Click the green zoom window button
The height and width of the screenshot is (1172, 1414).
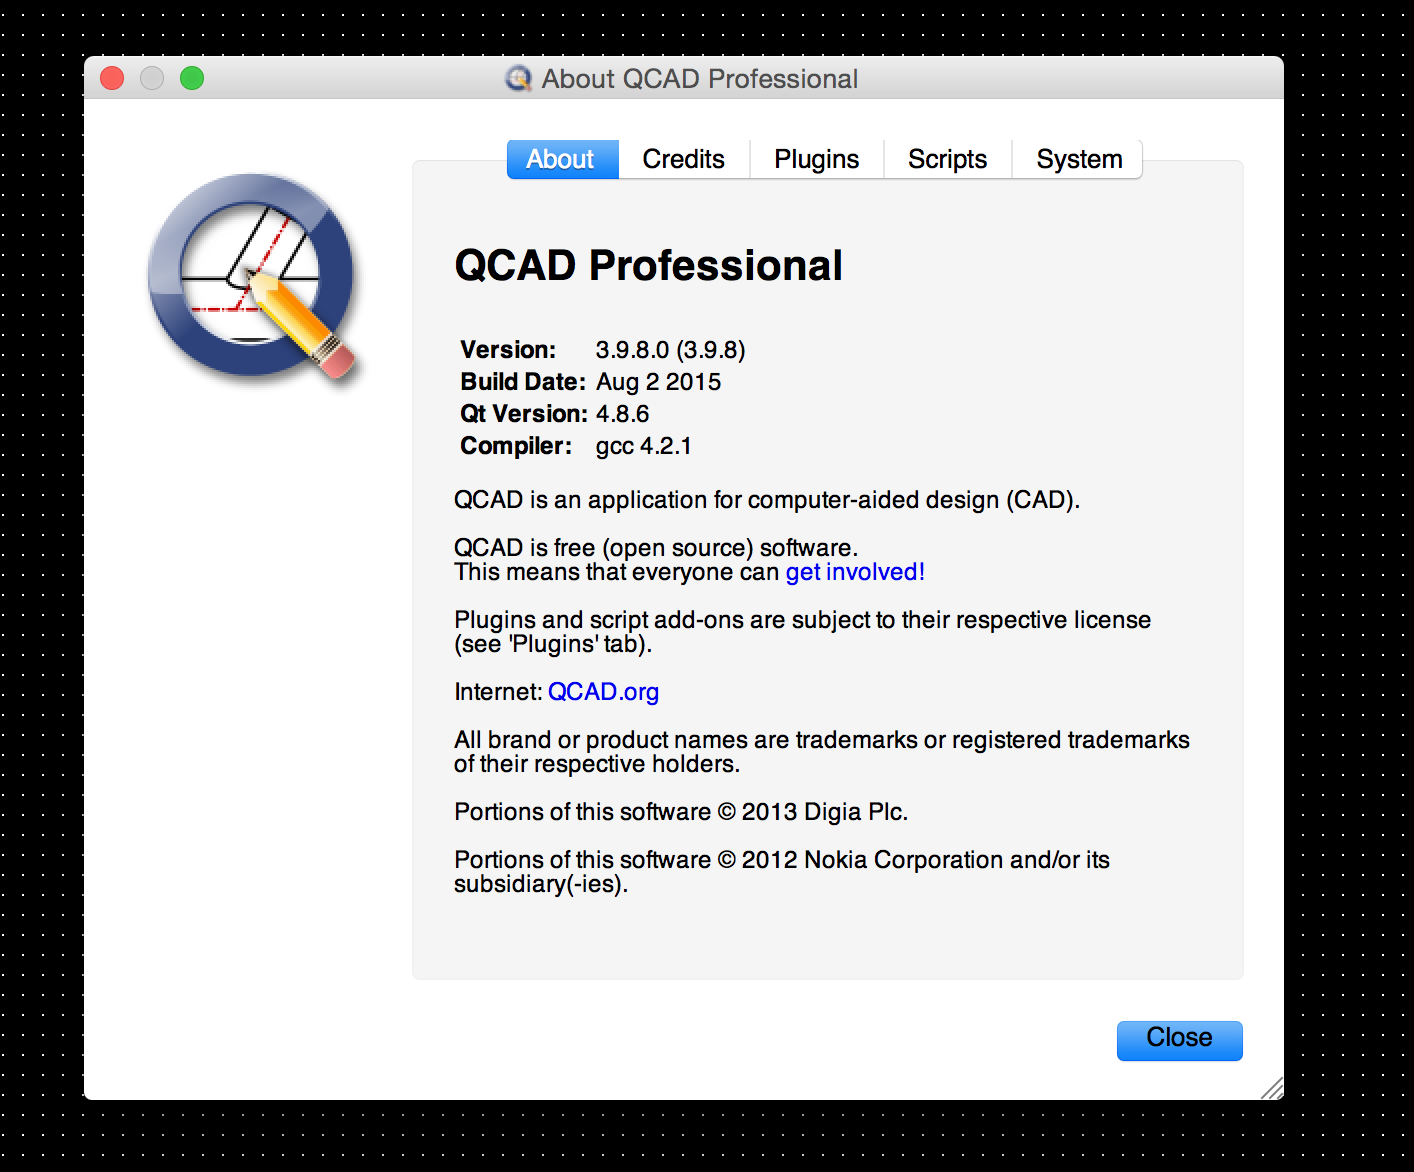tap(192, 78)
